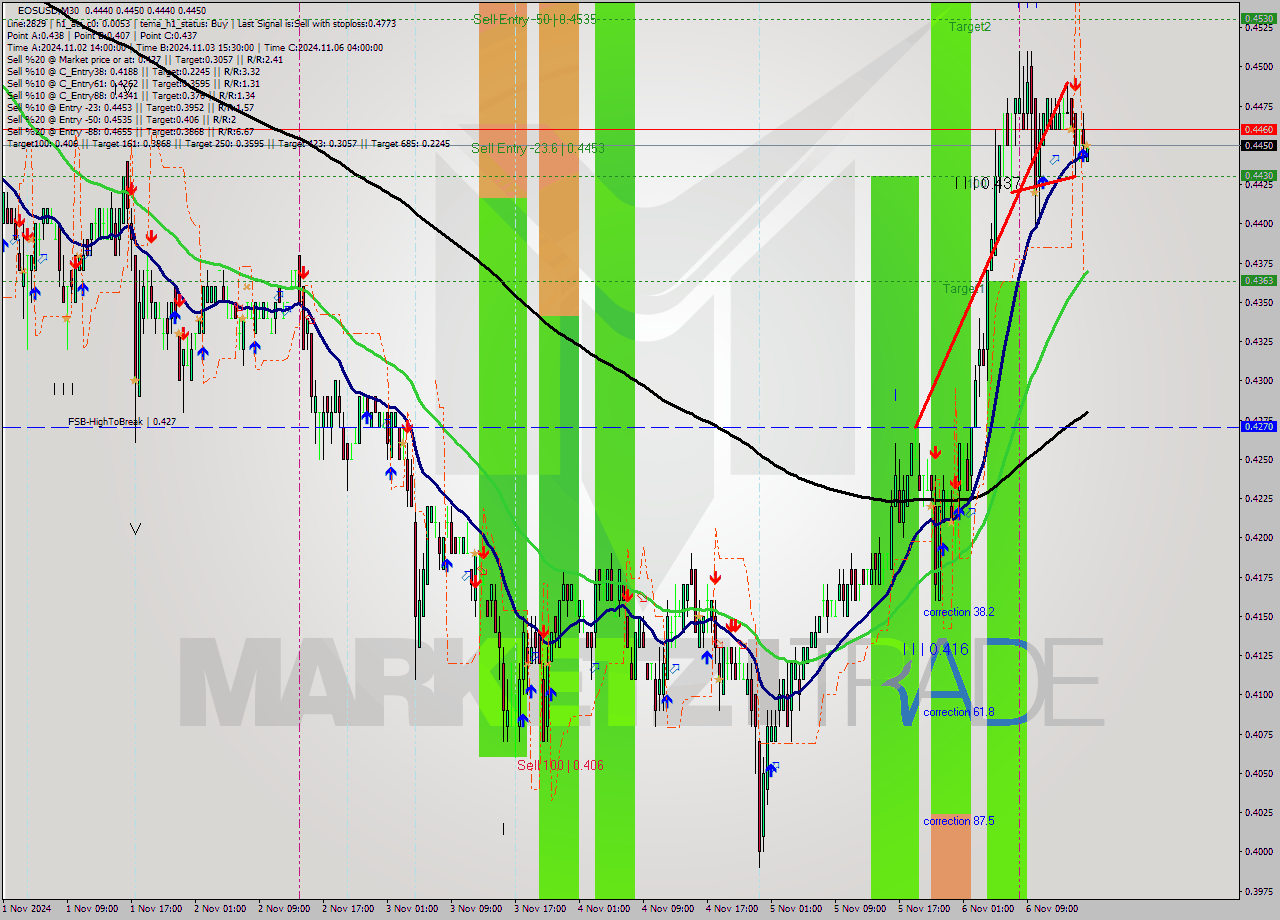1280x920 pixels.
Task: Select the 'Sell %20 @ Entry -50' line
Action: (x=123, y=119)
